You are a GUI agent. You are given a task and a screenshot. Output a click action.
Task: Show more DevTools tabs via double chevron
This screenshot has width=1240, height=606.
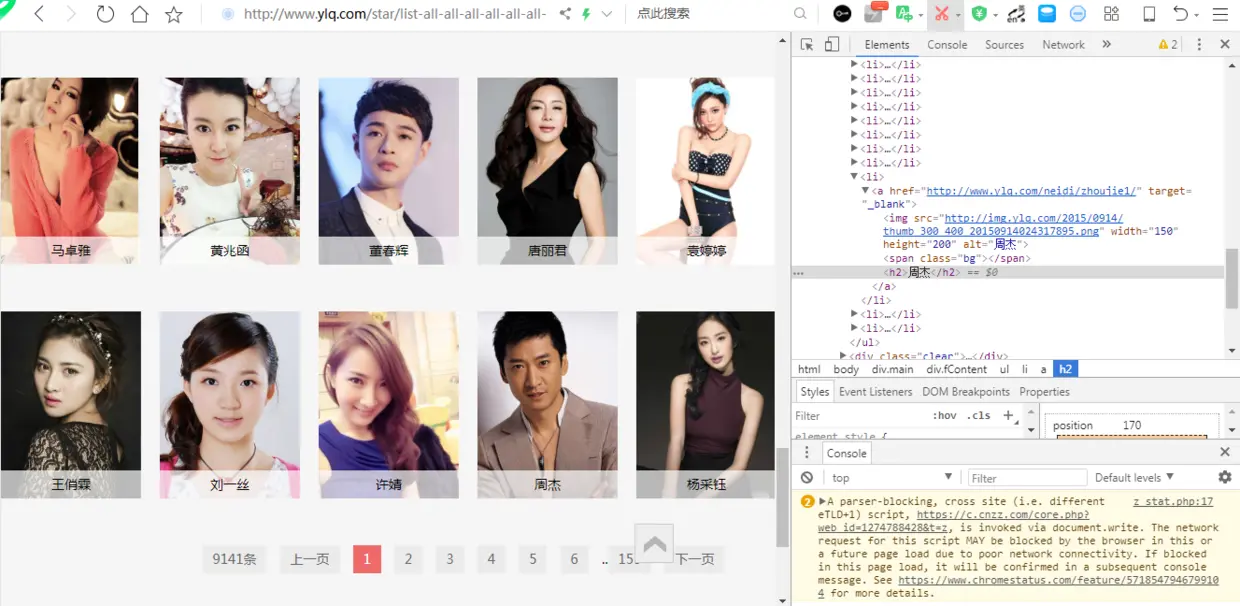tap(1107, 44)
